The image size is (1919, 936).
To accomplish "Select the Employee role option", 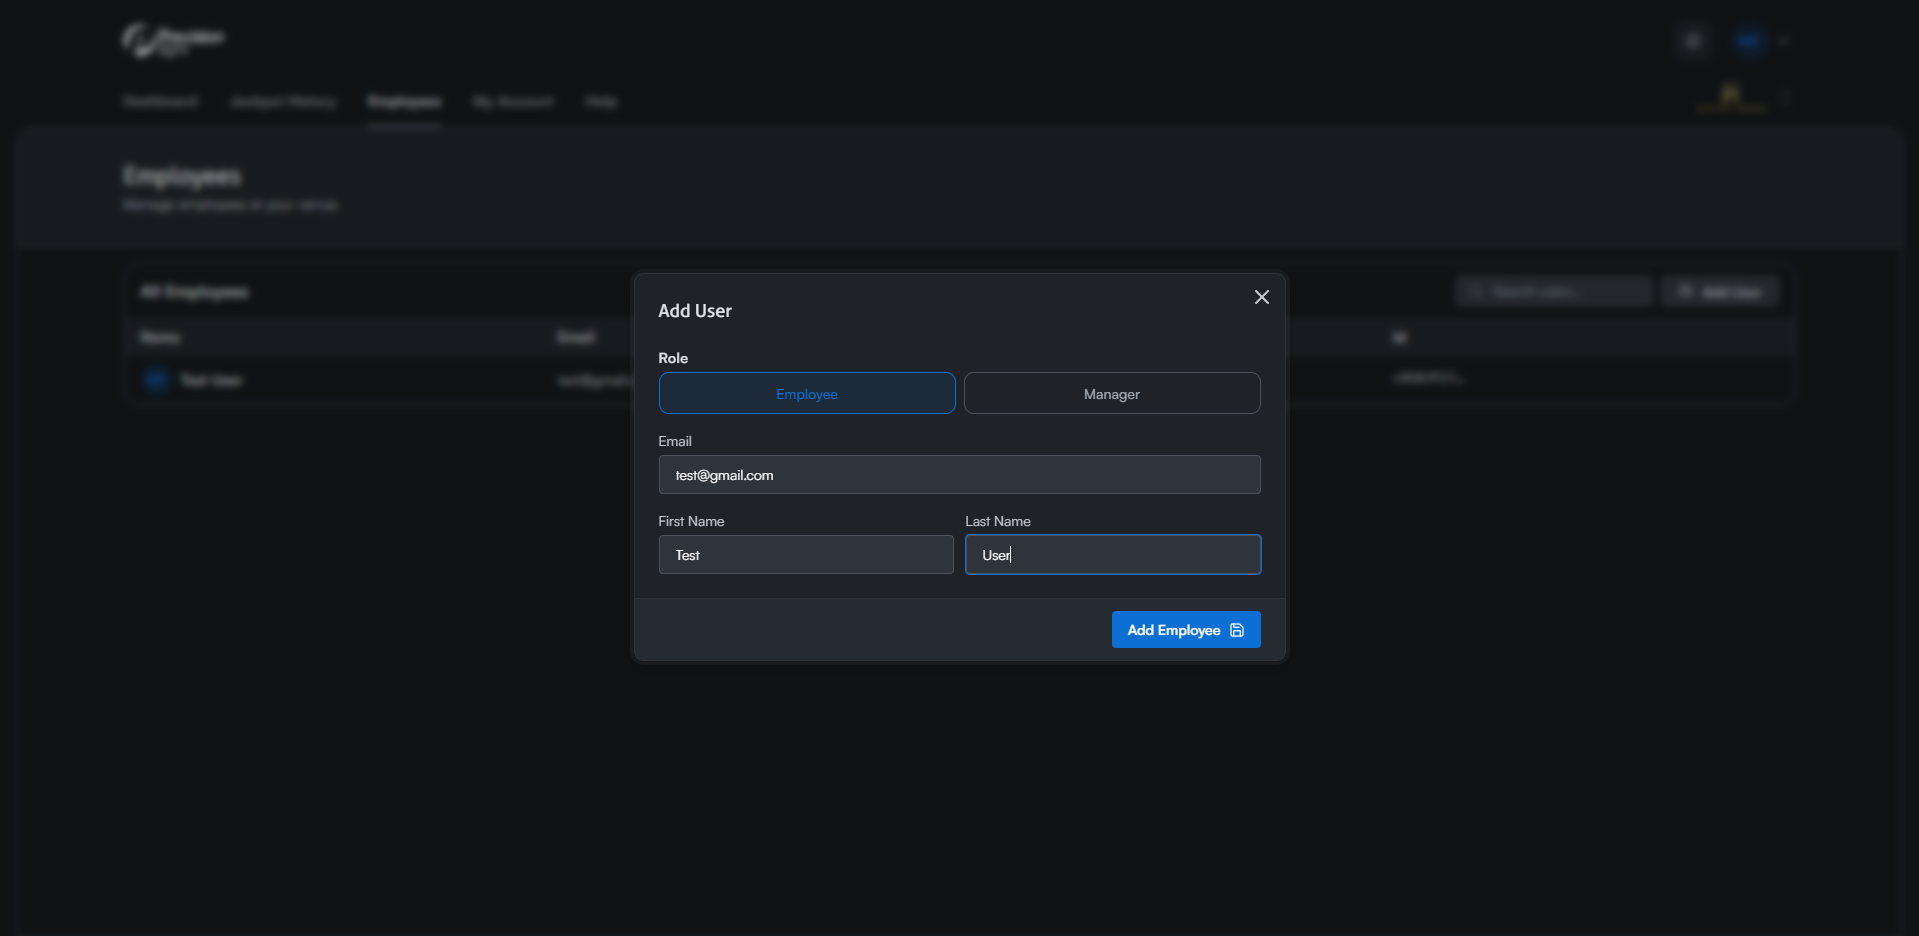I will click(806, 393).
